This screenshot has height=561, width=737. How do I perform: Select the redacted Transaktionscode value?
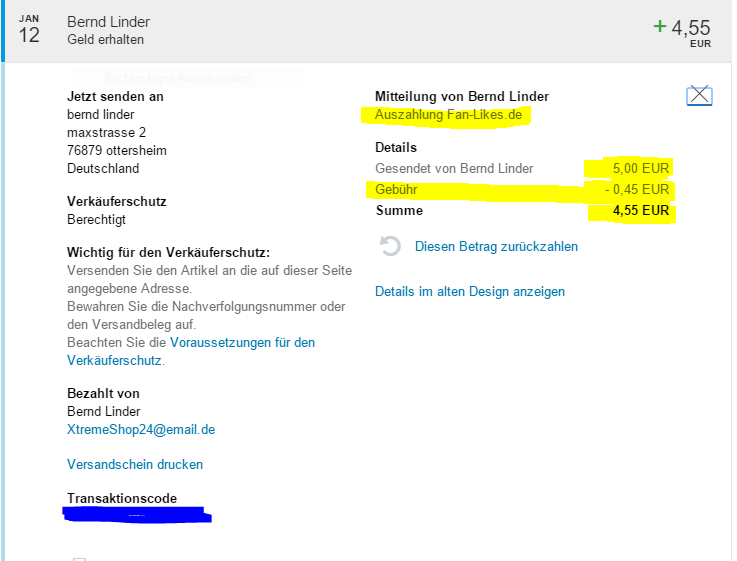pos(137,516)
